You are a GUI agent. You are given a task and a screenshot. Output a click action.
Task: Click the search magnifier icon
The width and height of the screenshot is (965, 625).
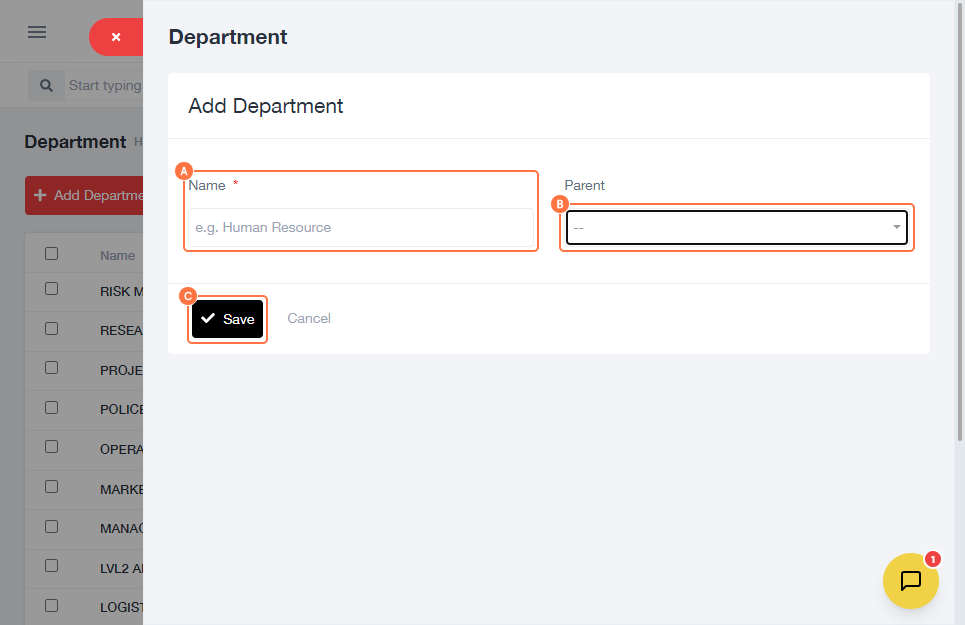[x=46, y=86]
